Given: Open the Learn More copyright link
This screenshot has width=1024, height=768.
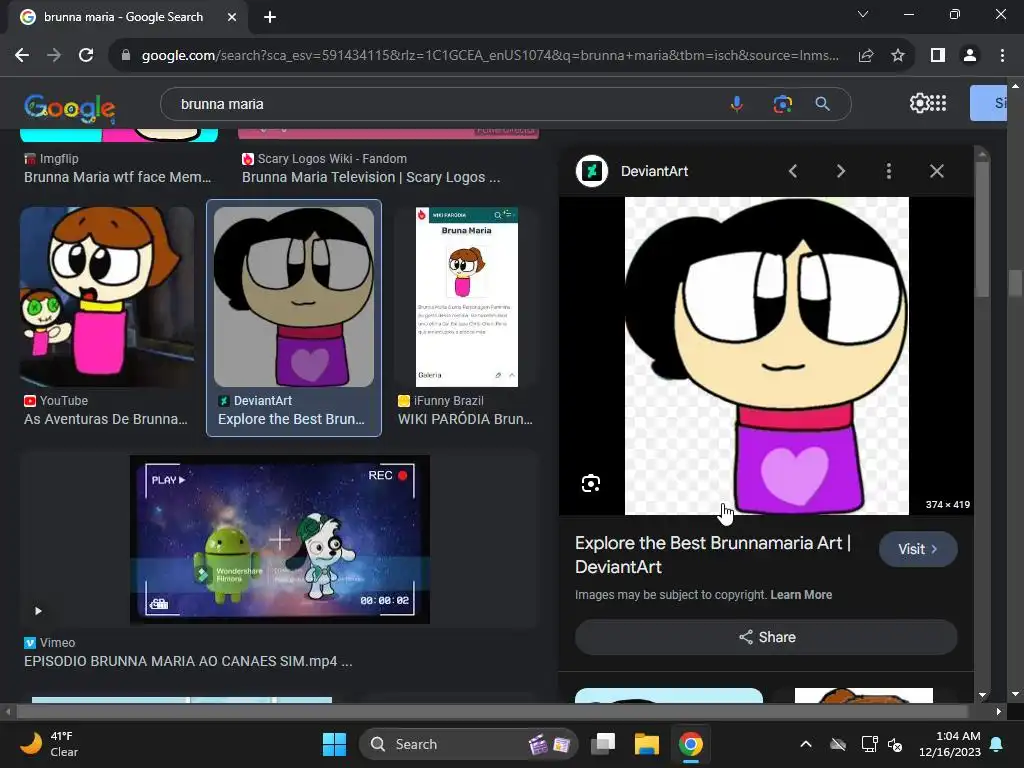Looking at the screenshot, I should click(x=801, y=595).
